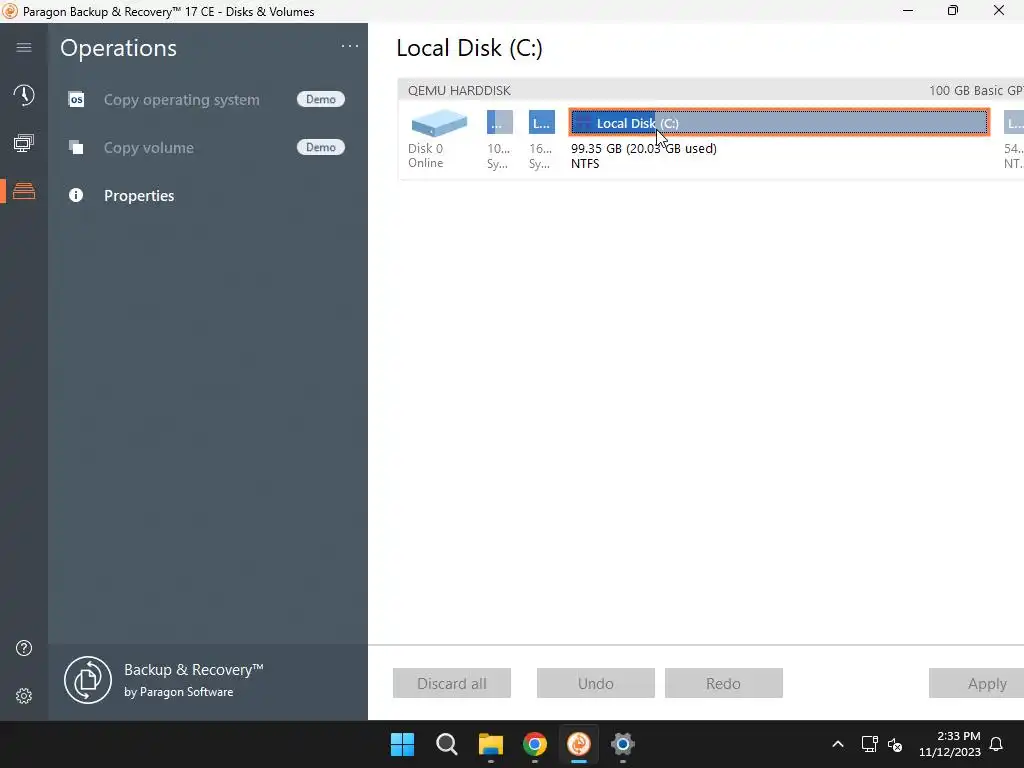This screenshot has width=1024, height=768.
Task: Open File Explorer from taskbar
Action: click(x=490, y=744)
